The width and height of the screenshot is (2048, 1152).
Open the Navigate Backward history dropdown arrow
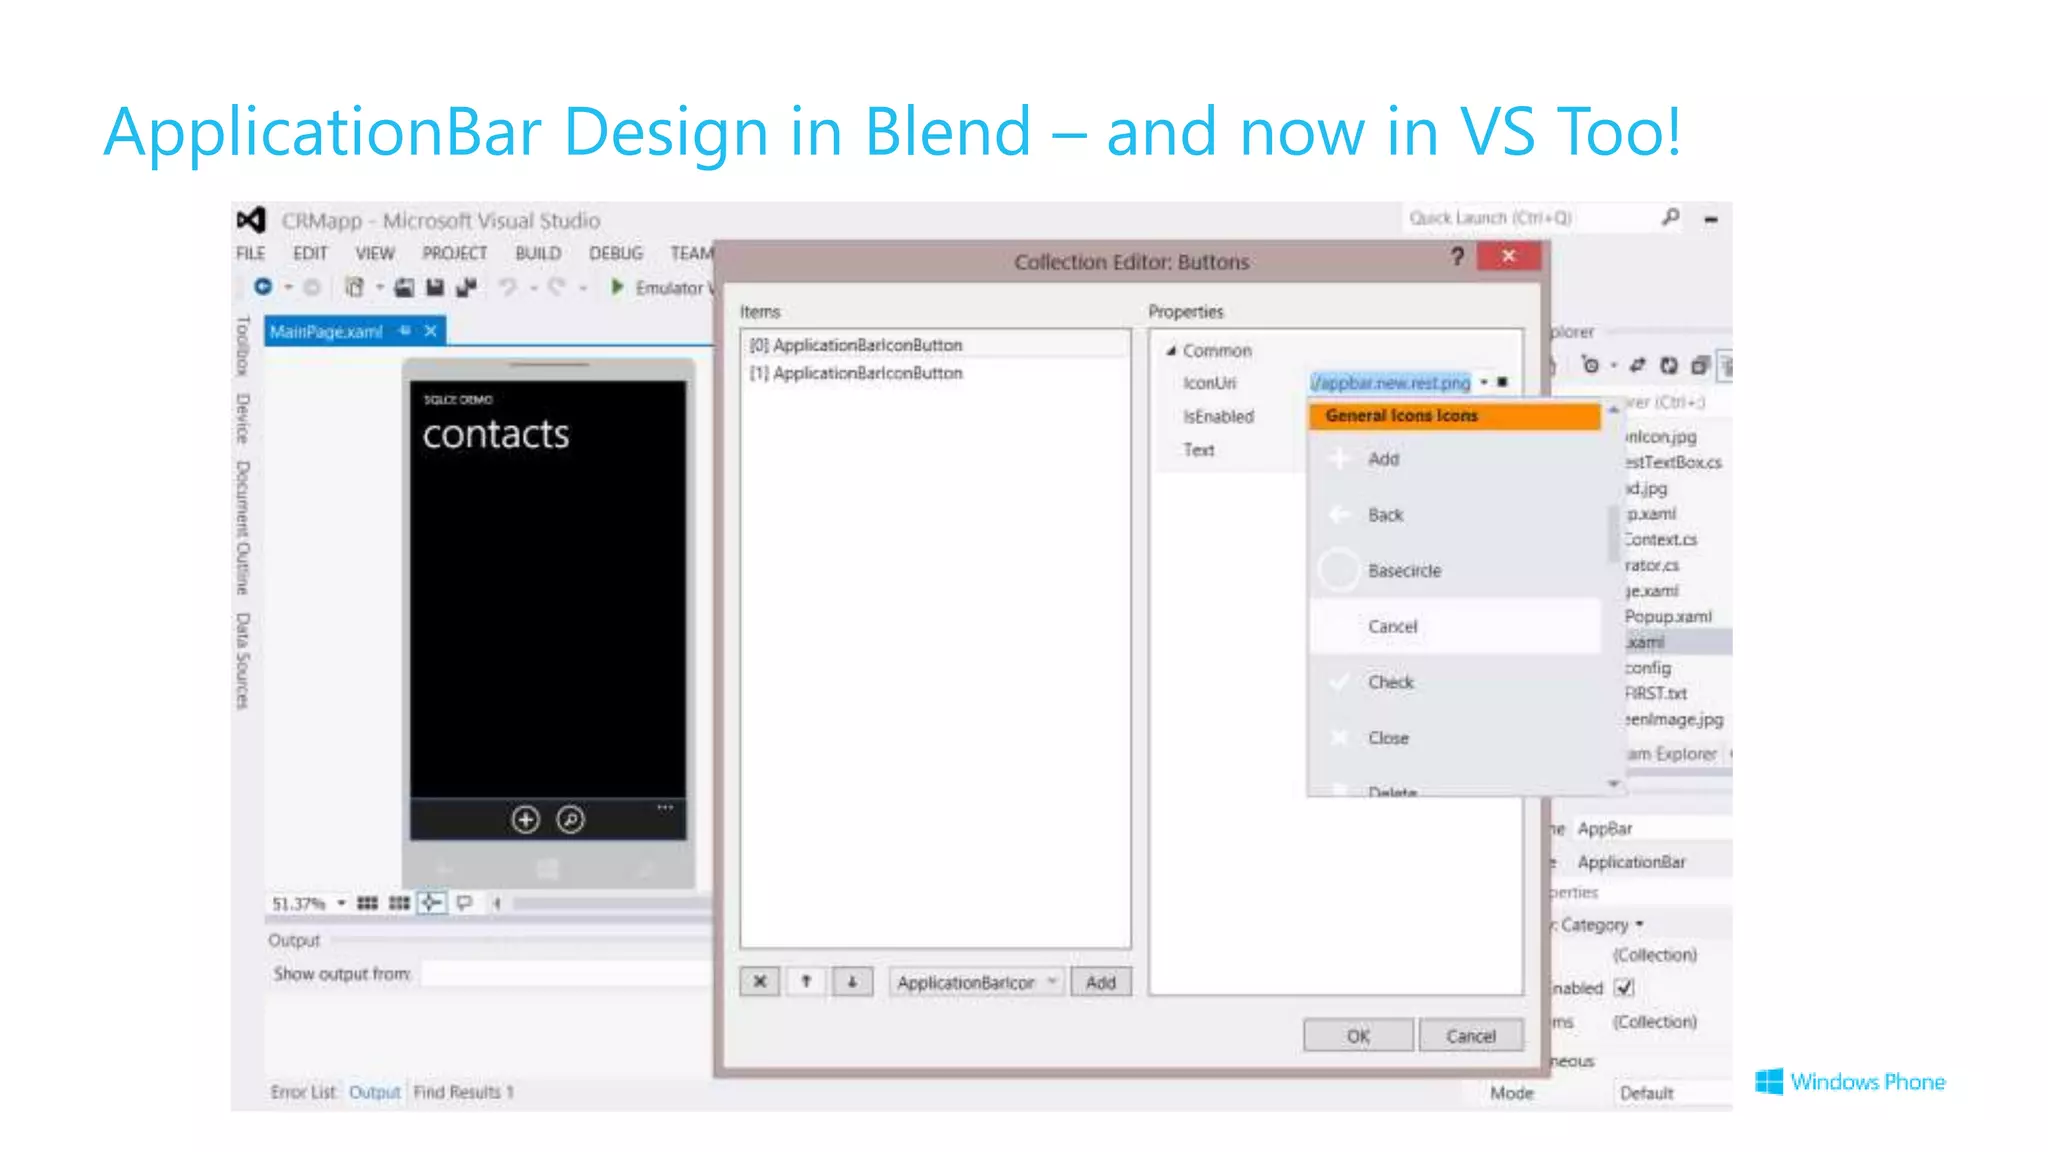tap(289, 288)
